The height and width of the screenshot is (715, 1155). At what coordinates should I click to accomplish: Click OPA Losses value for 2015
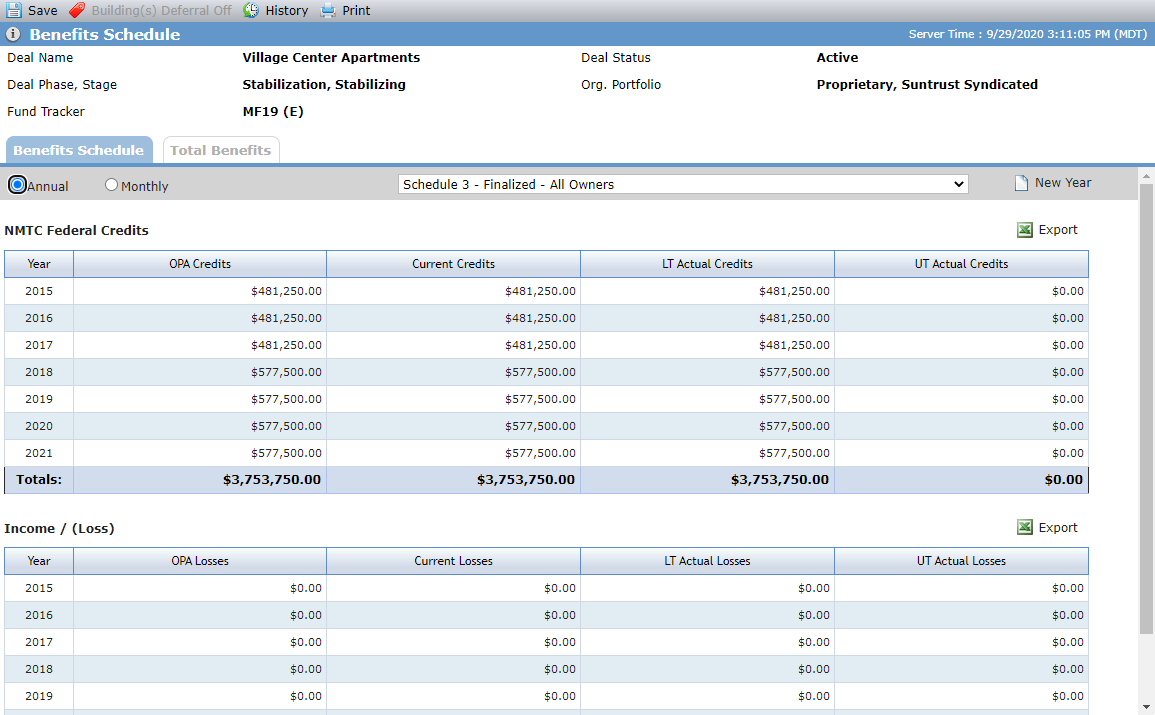click(306, 588)
